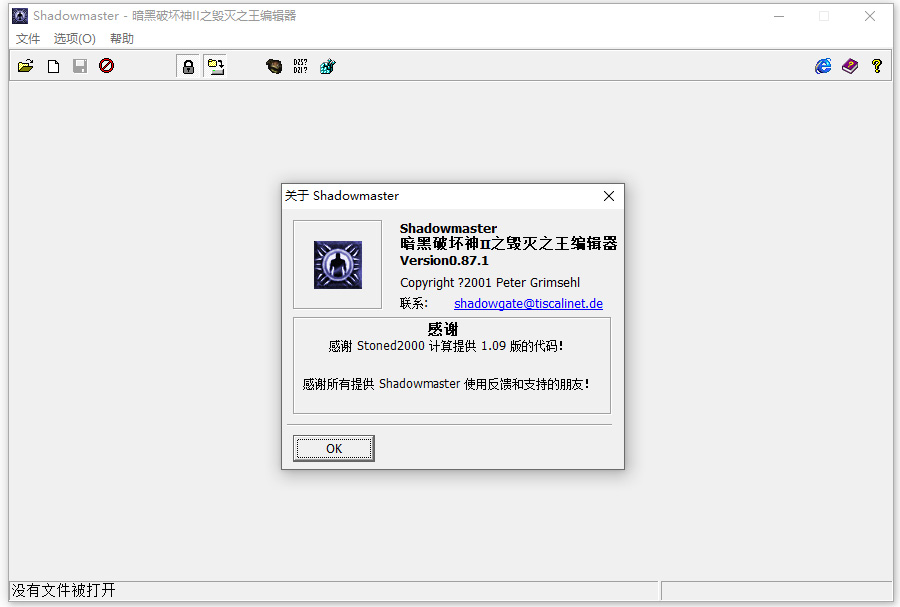
Task: Click the Shadowmaster title bar app icon
Action: click(20, 16)
